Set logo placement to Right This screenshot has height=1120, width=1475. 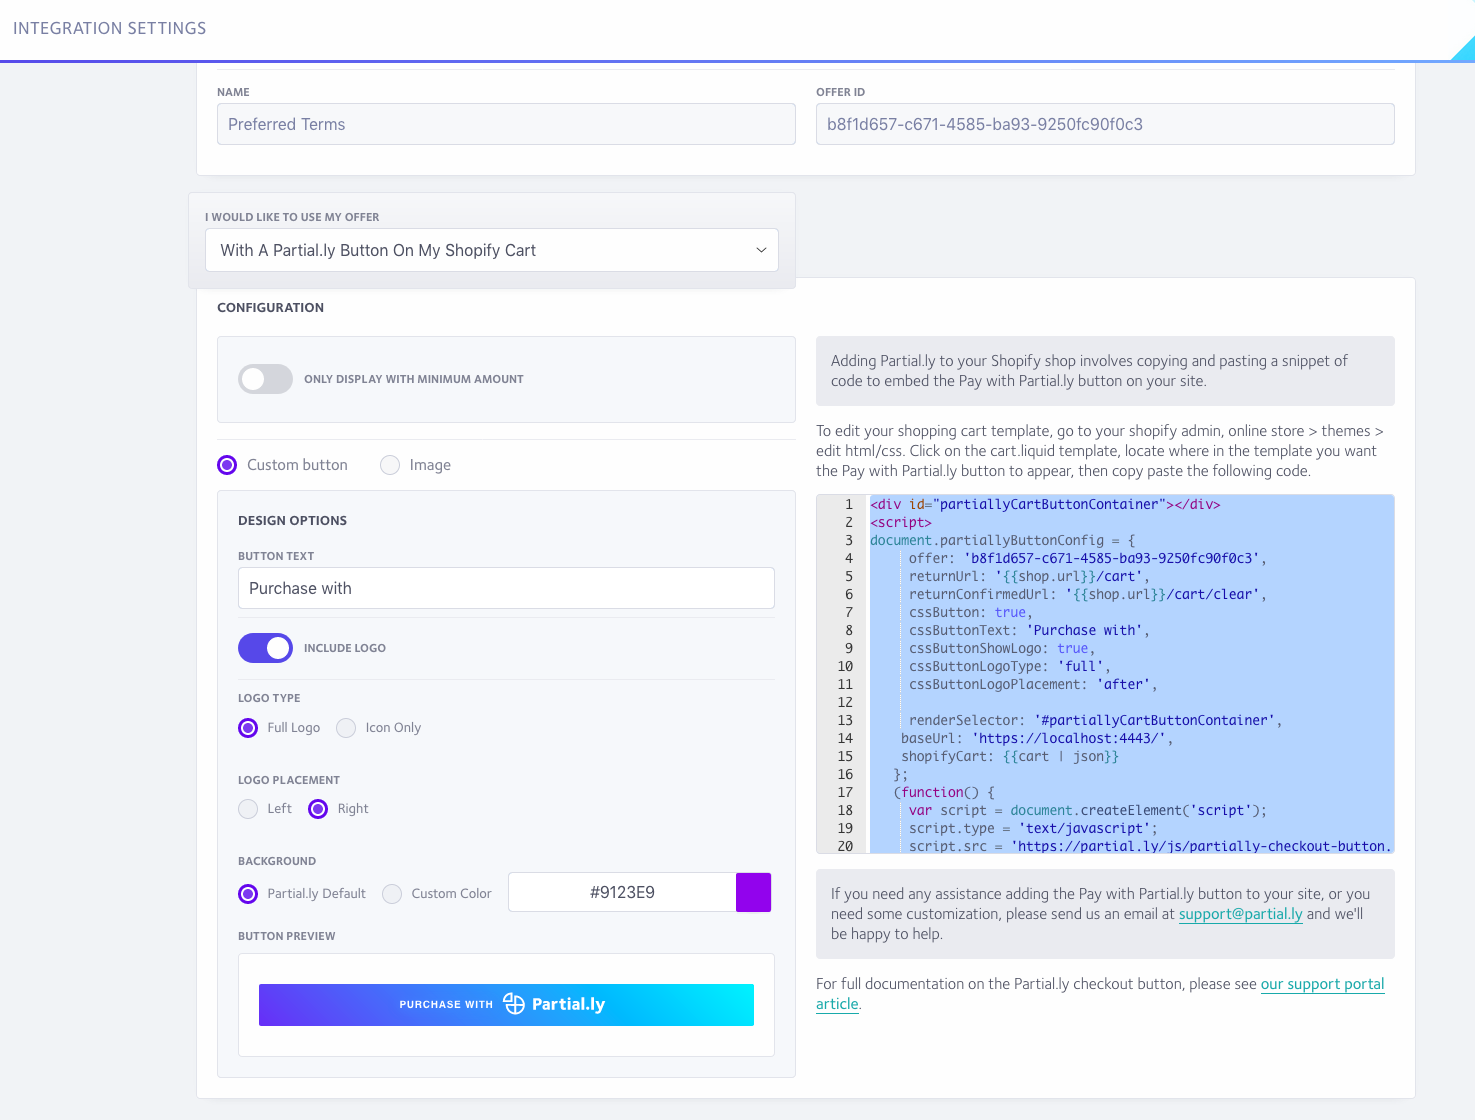point(318,809)
